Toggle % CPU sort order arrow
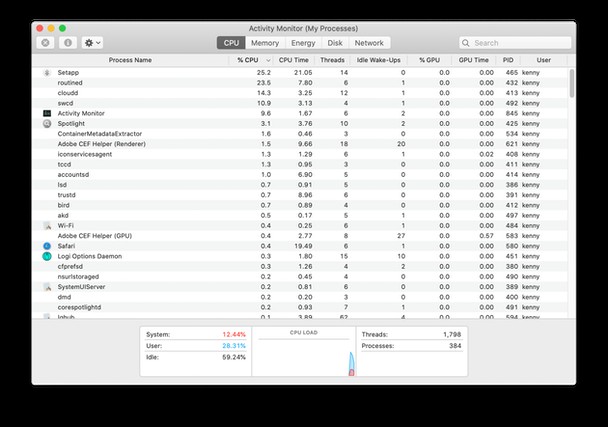Screen dimensions: 608x427 point(268,60)
